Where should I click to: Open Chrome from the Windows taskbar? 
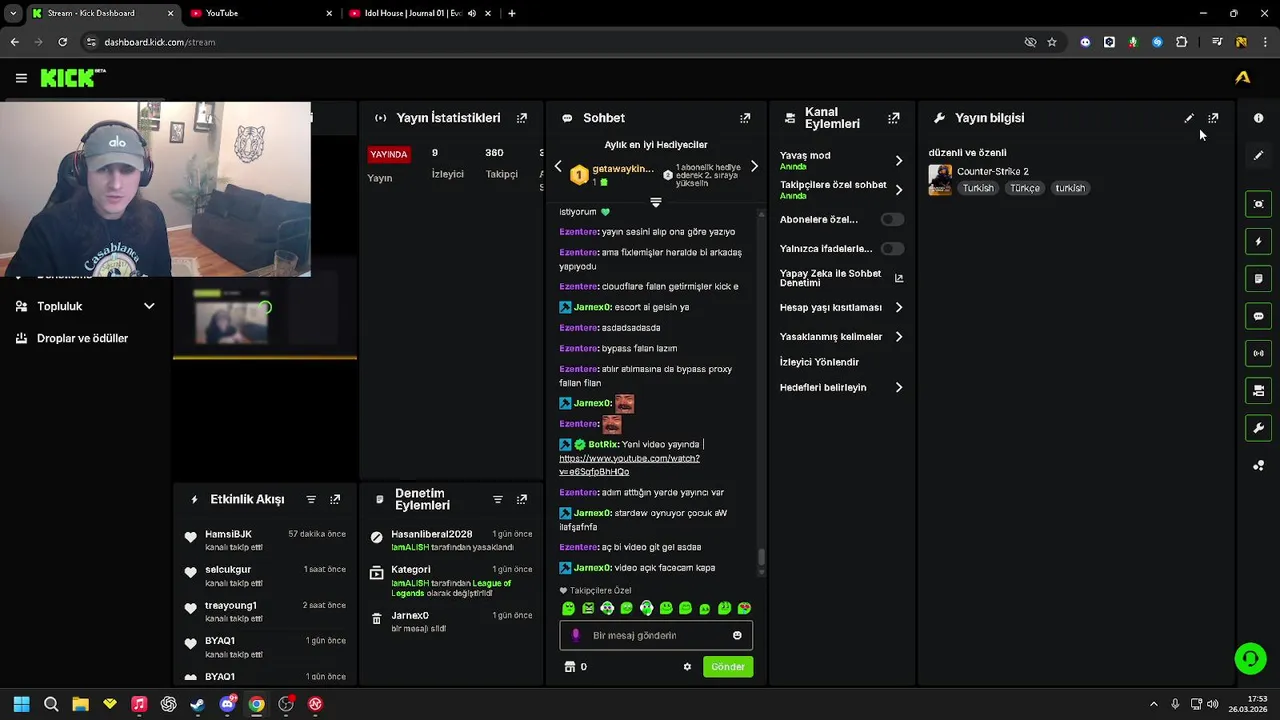[x=256, y=704]
